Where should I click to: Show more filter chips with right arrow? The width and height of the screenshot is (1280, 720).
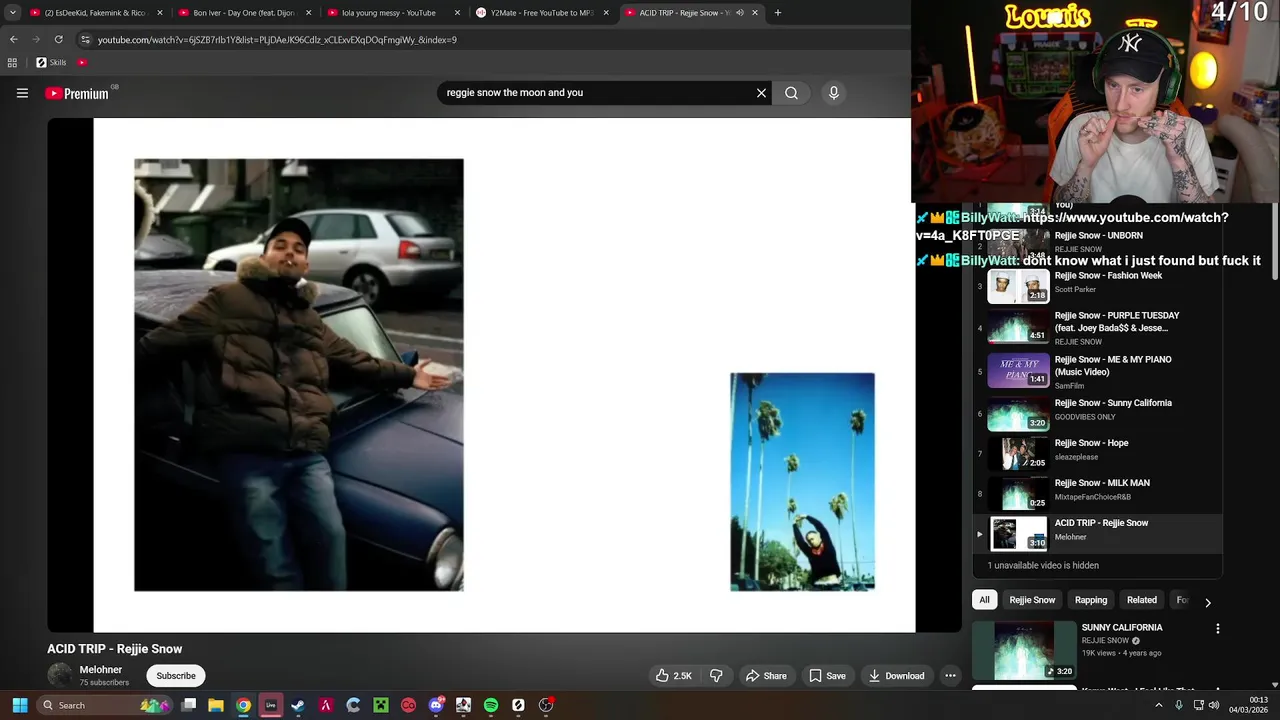click(1207, 601)
